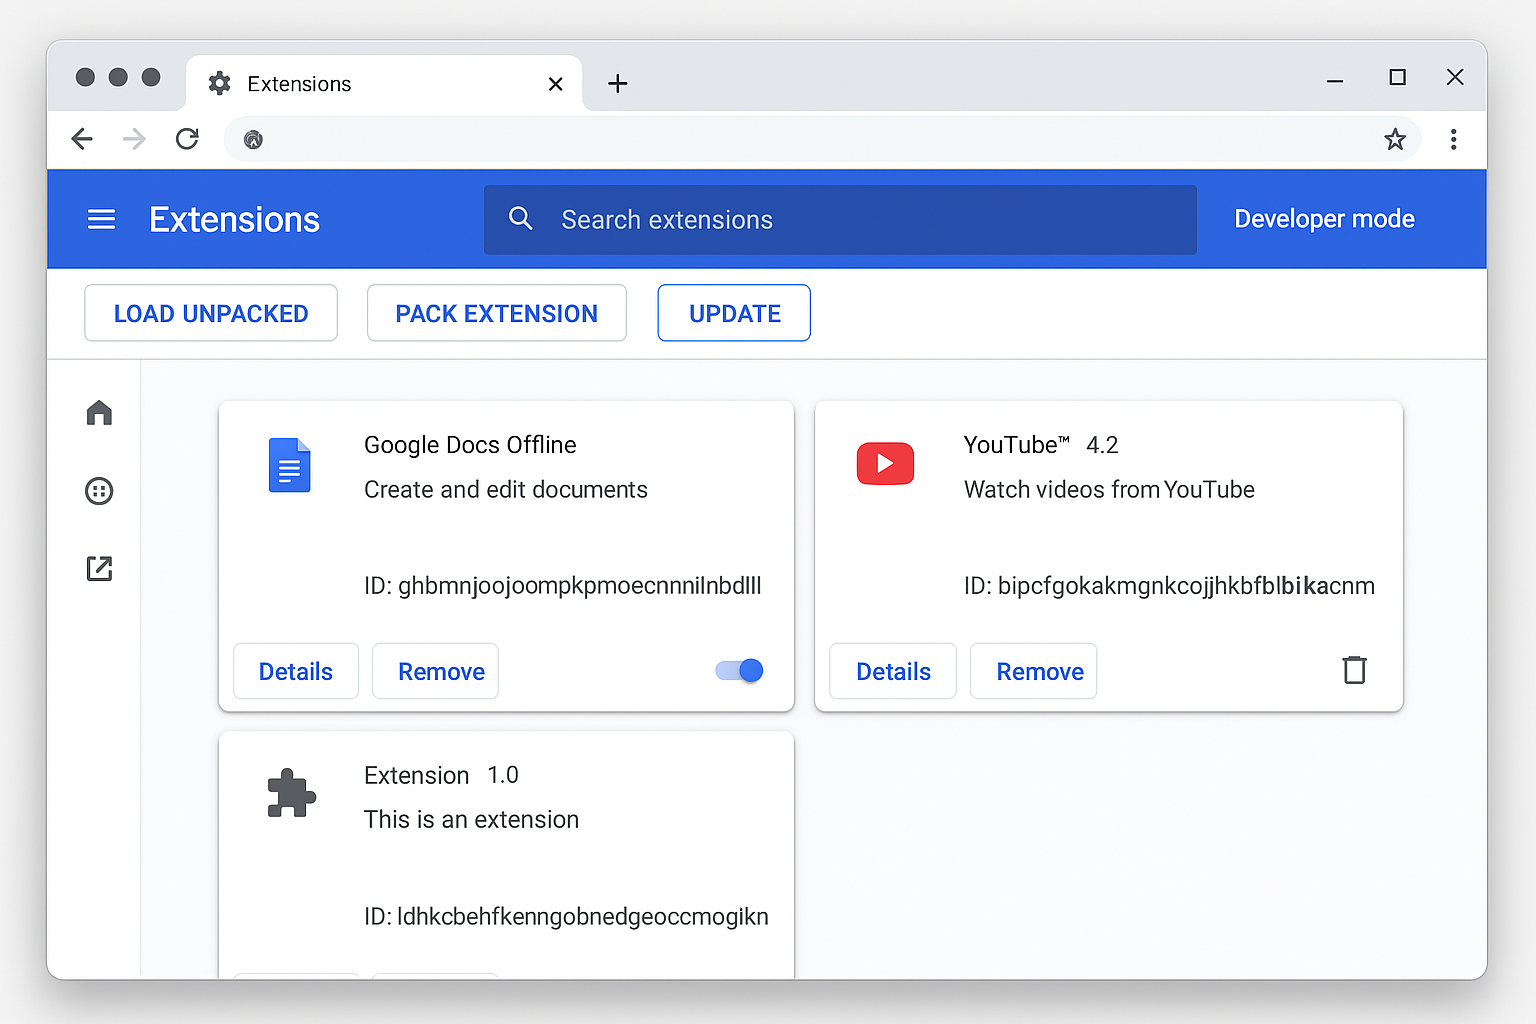Image resolution: width=1536 pixels, height=1024 pixels.
Task: Select the home icon in the sidebar
Action: 99,412
